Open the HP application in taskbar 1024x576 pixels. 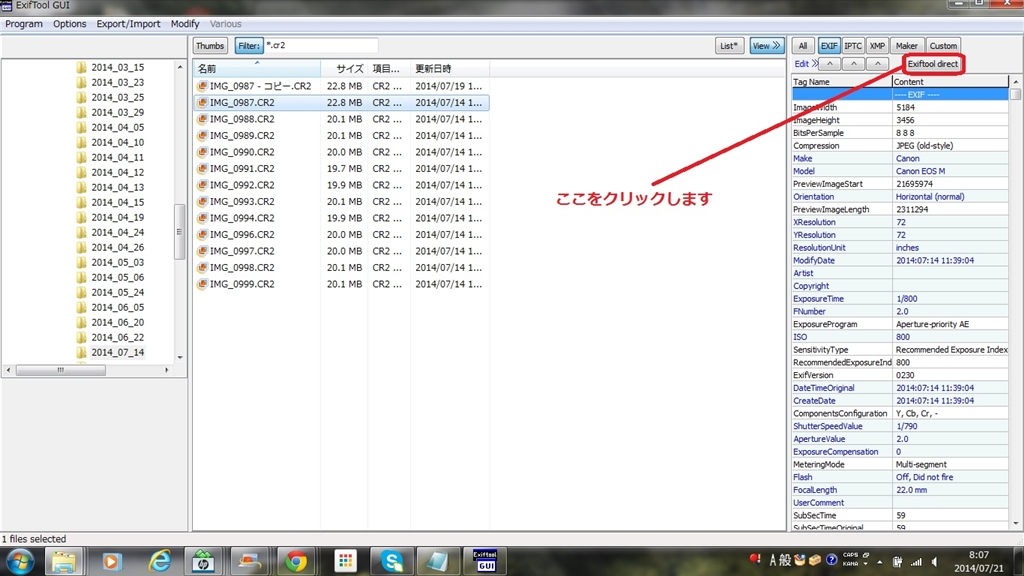pyautogui.click(x=203, y=562)
